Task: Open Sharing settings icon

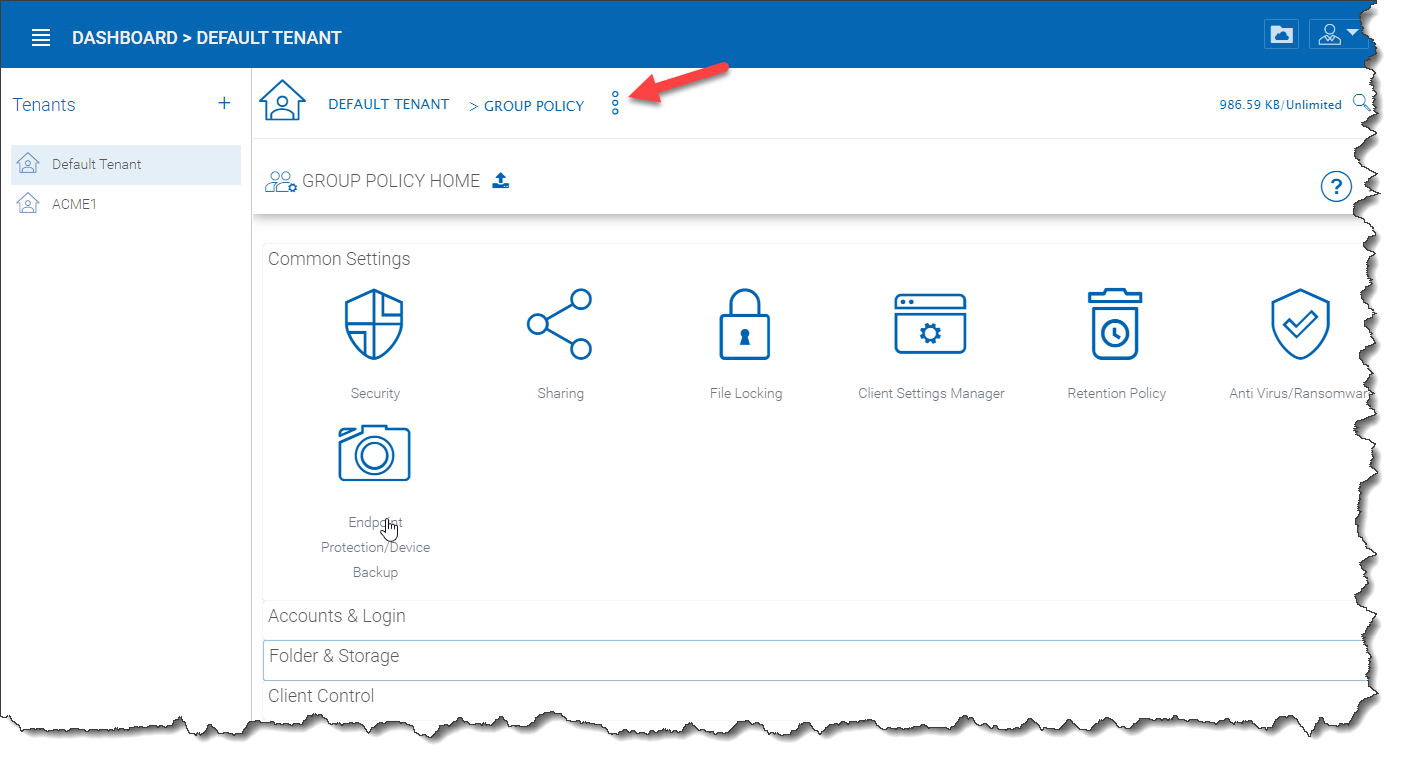Action: click(560, 324)
